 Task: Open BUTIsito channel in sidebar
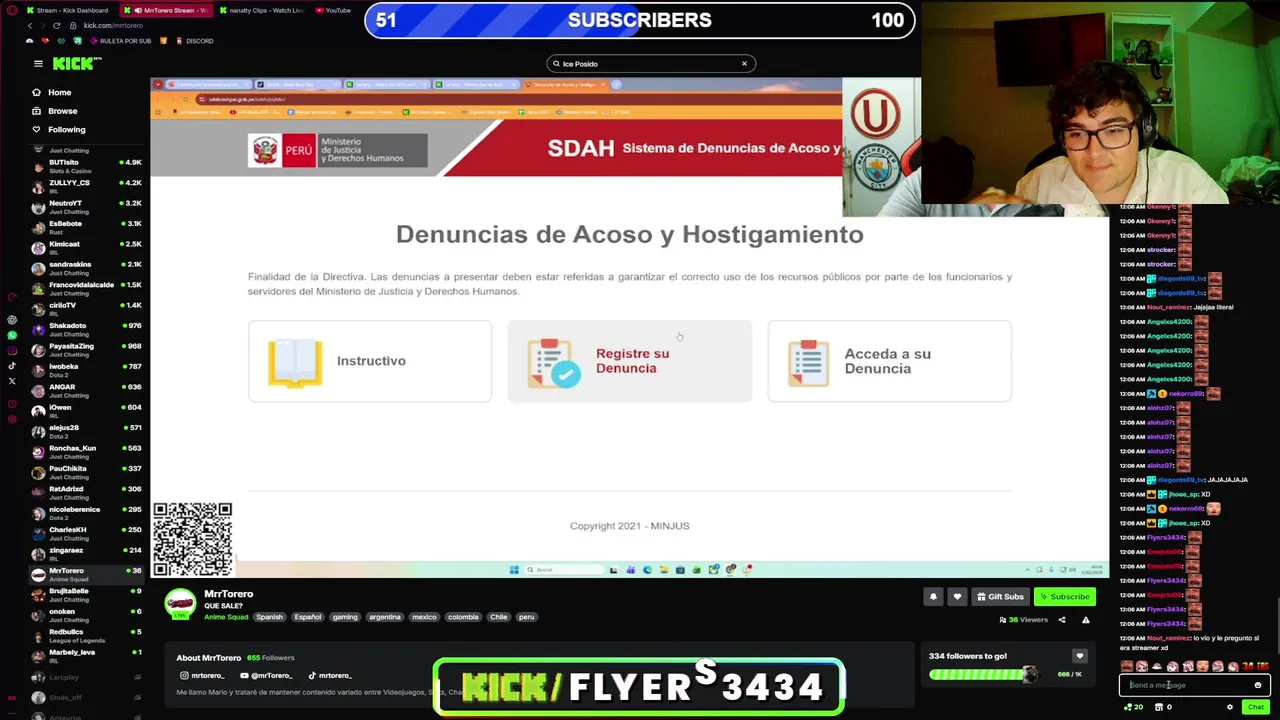click(x=88, y=166)
